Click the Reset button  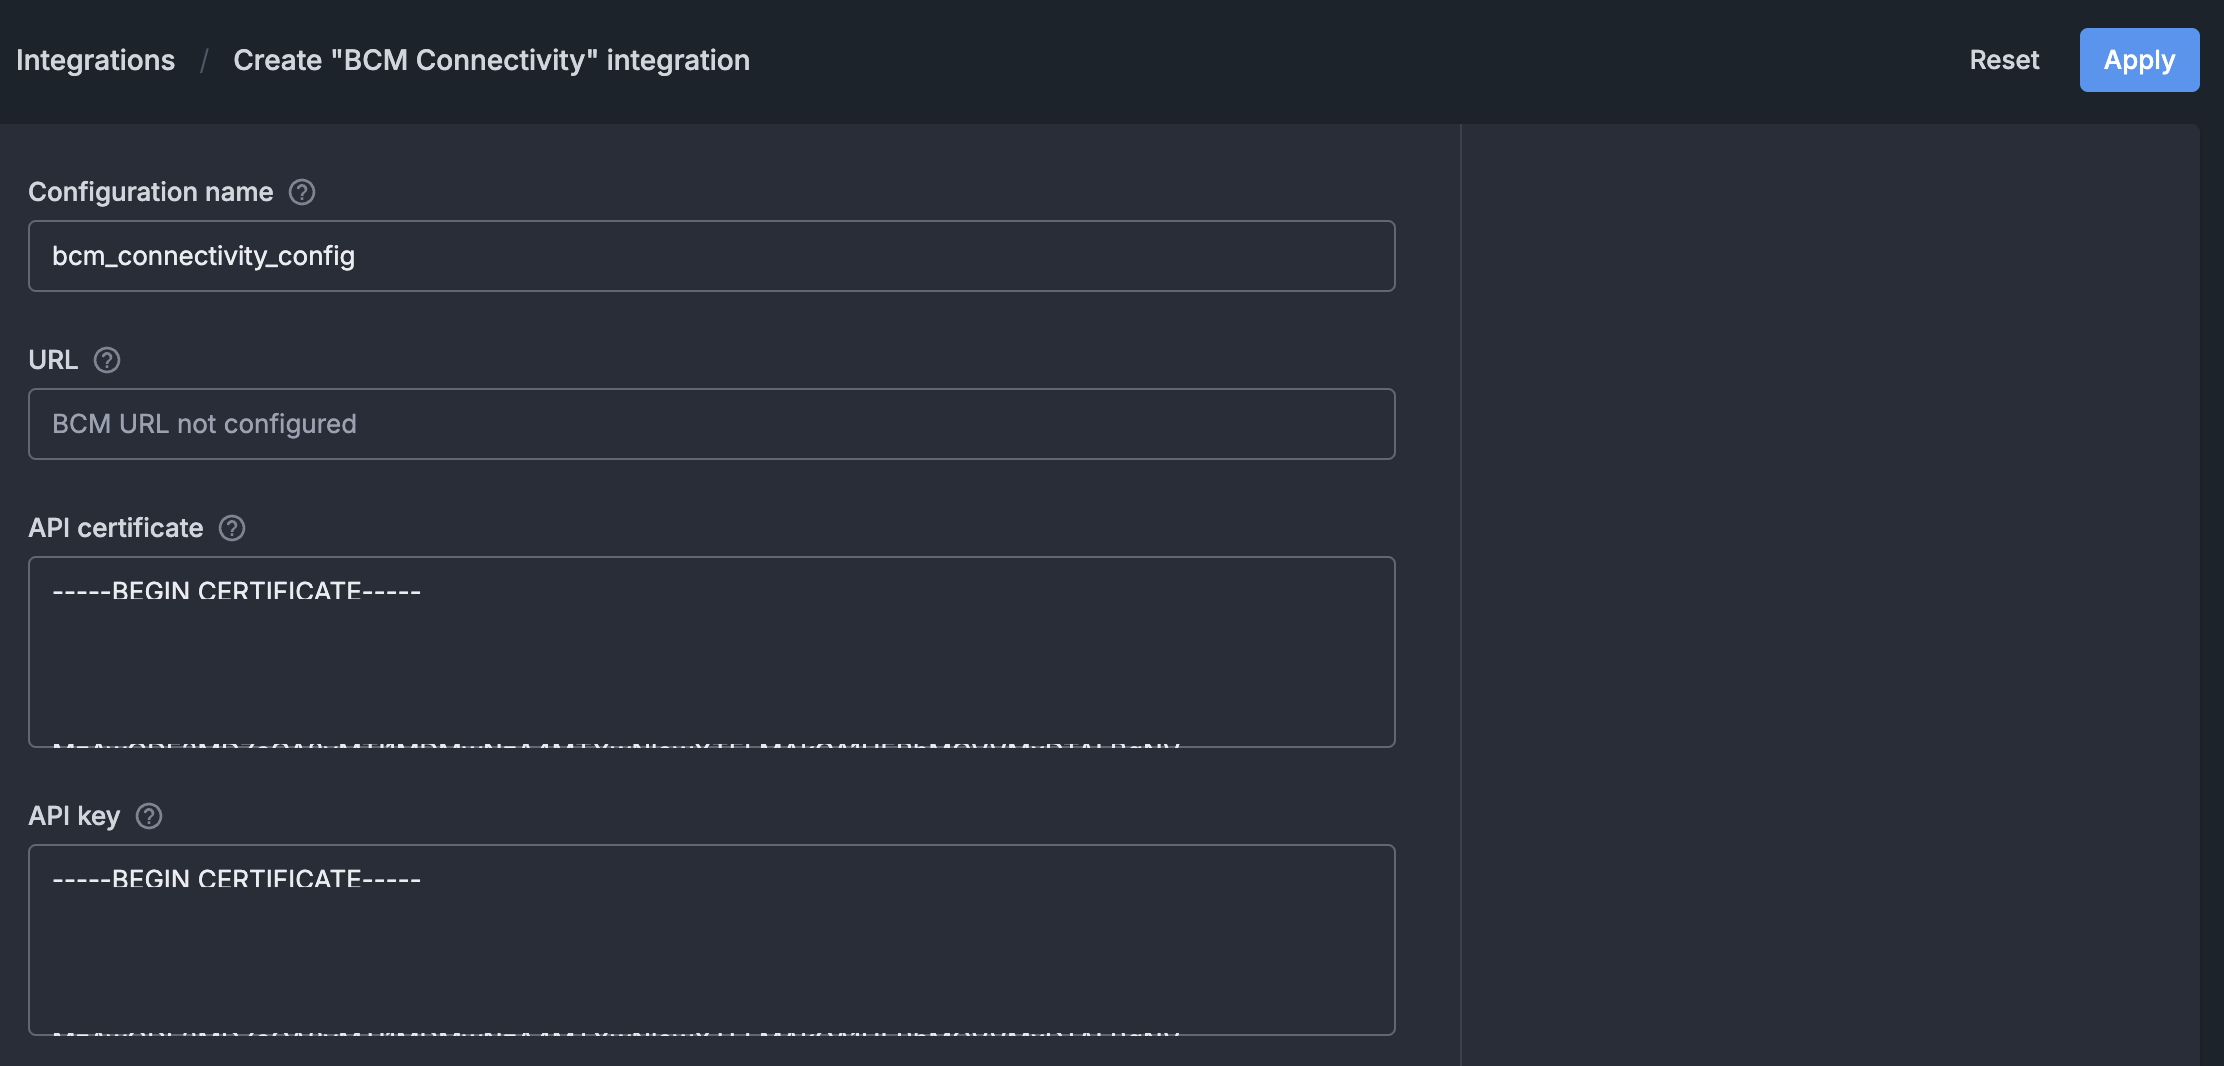click(2004, 60)
